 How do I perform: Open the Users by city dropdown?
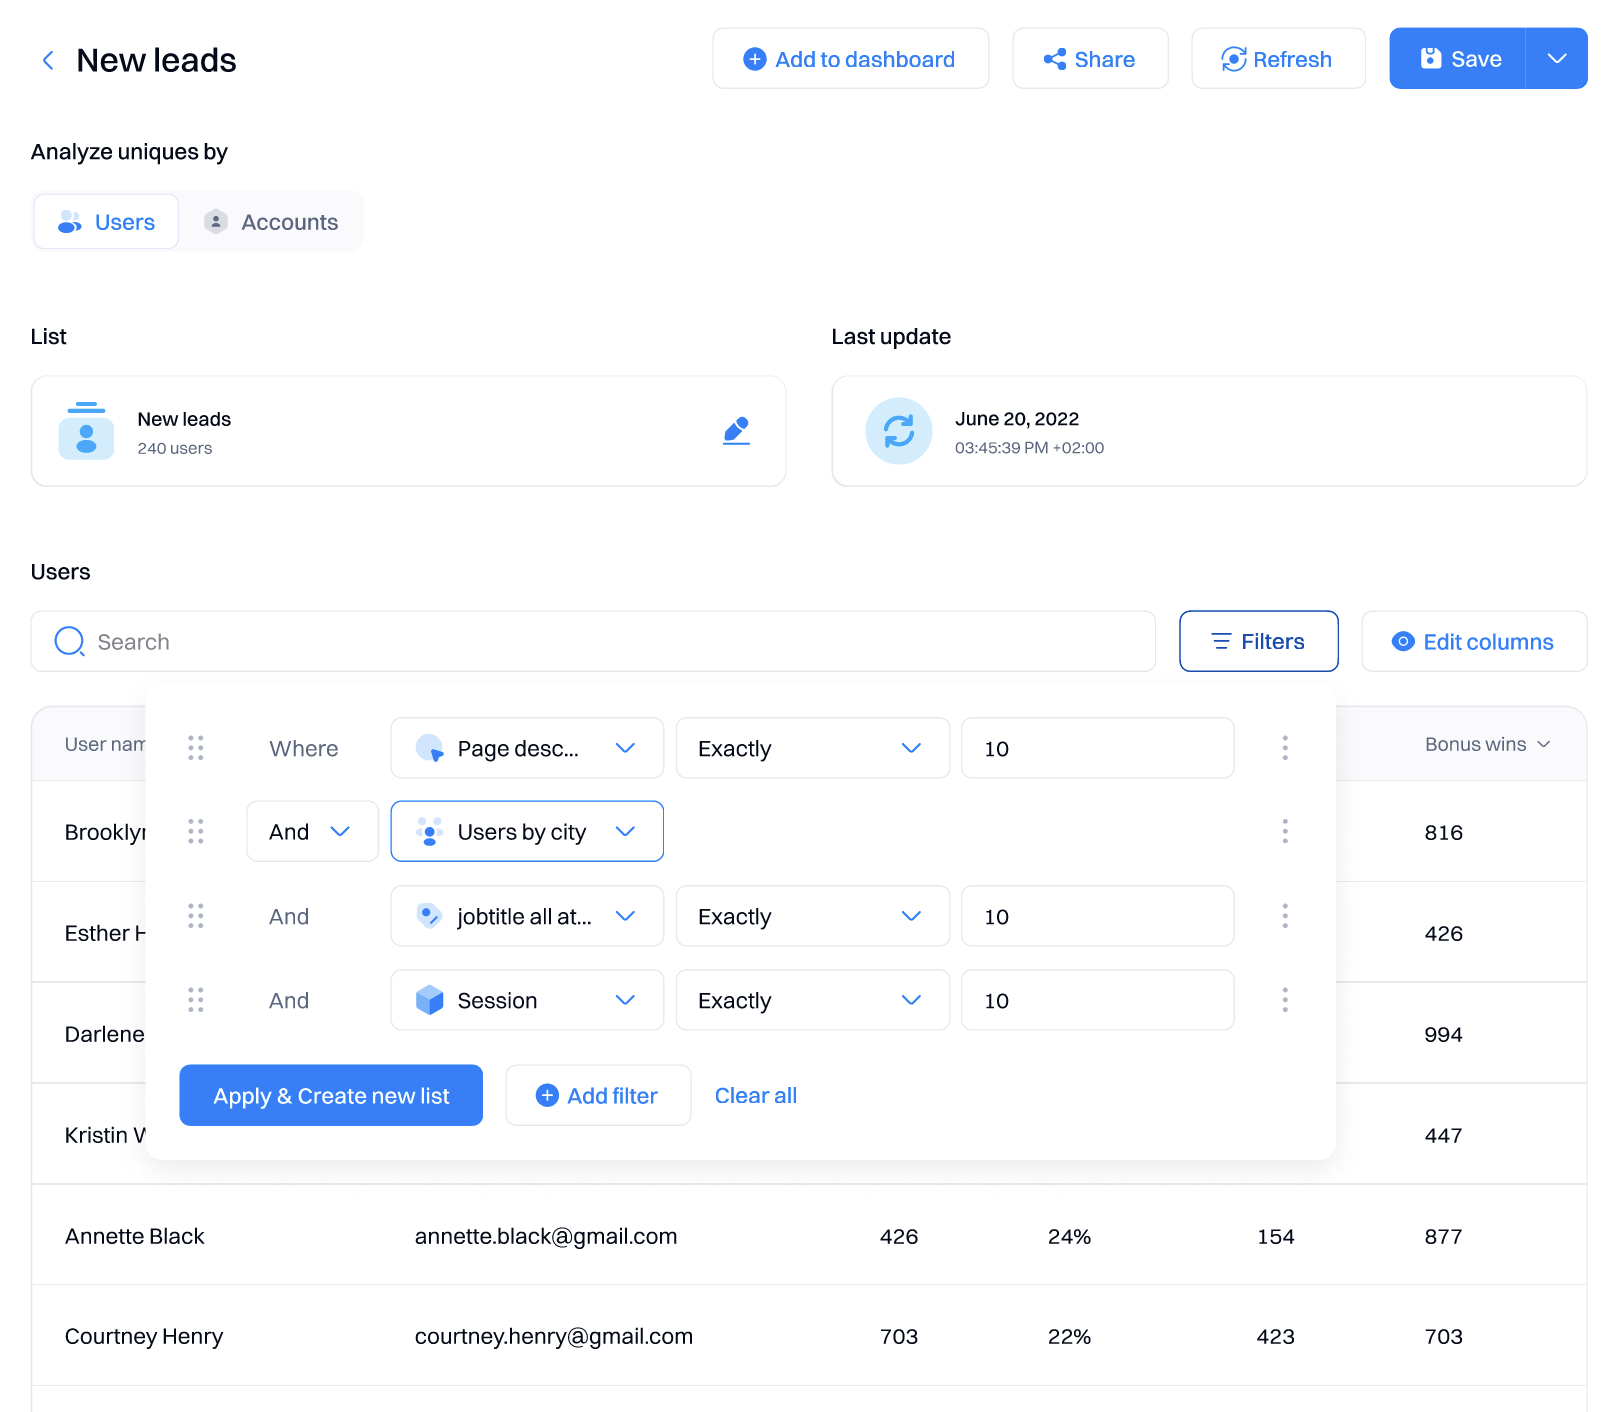(527, 831)
